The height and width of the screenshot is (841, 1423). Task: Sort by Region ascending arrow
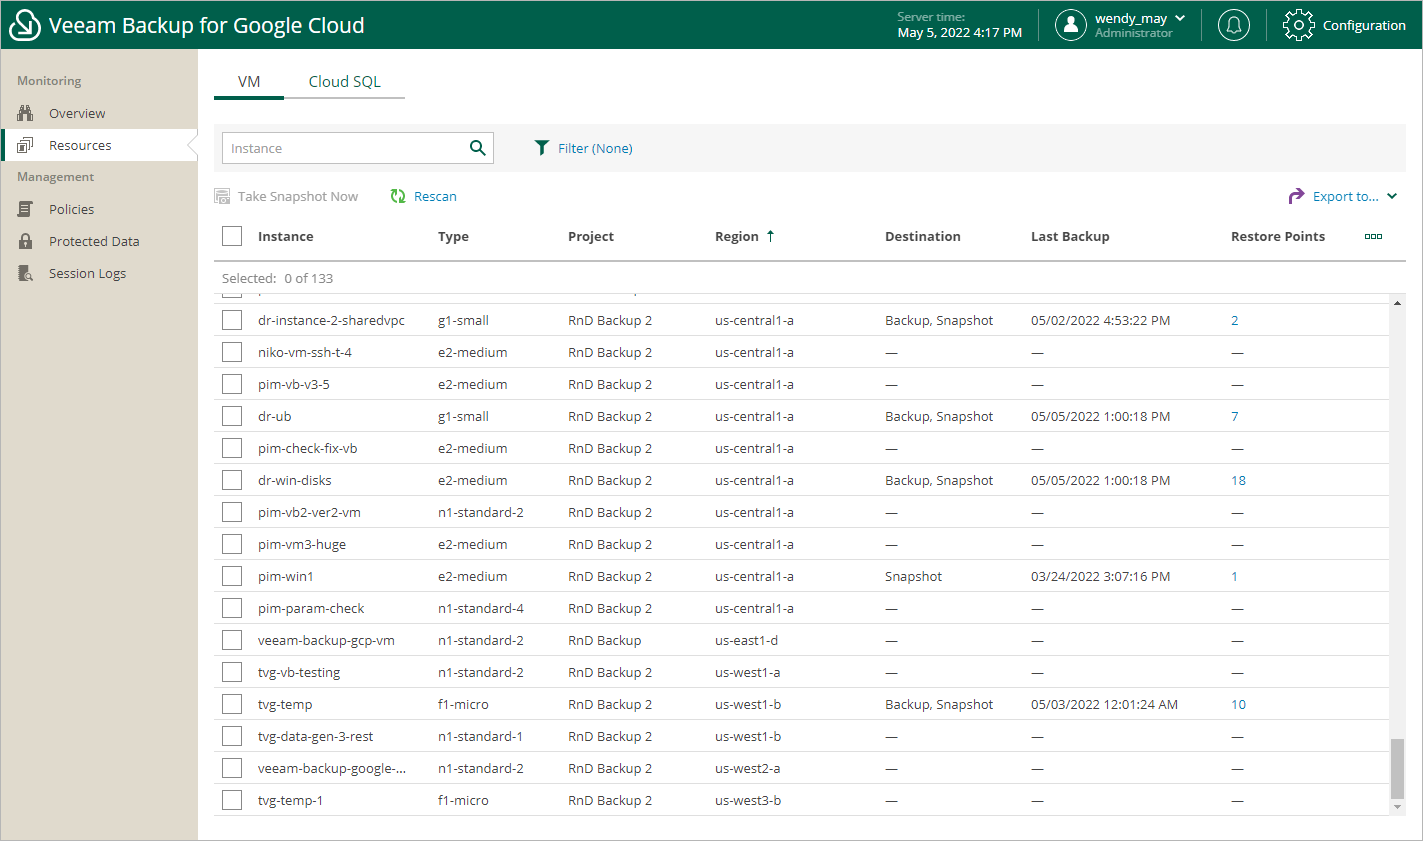pyautogui.click(x=770, y=236)
